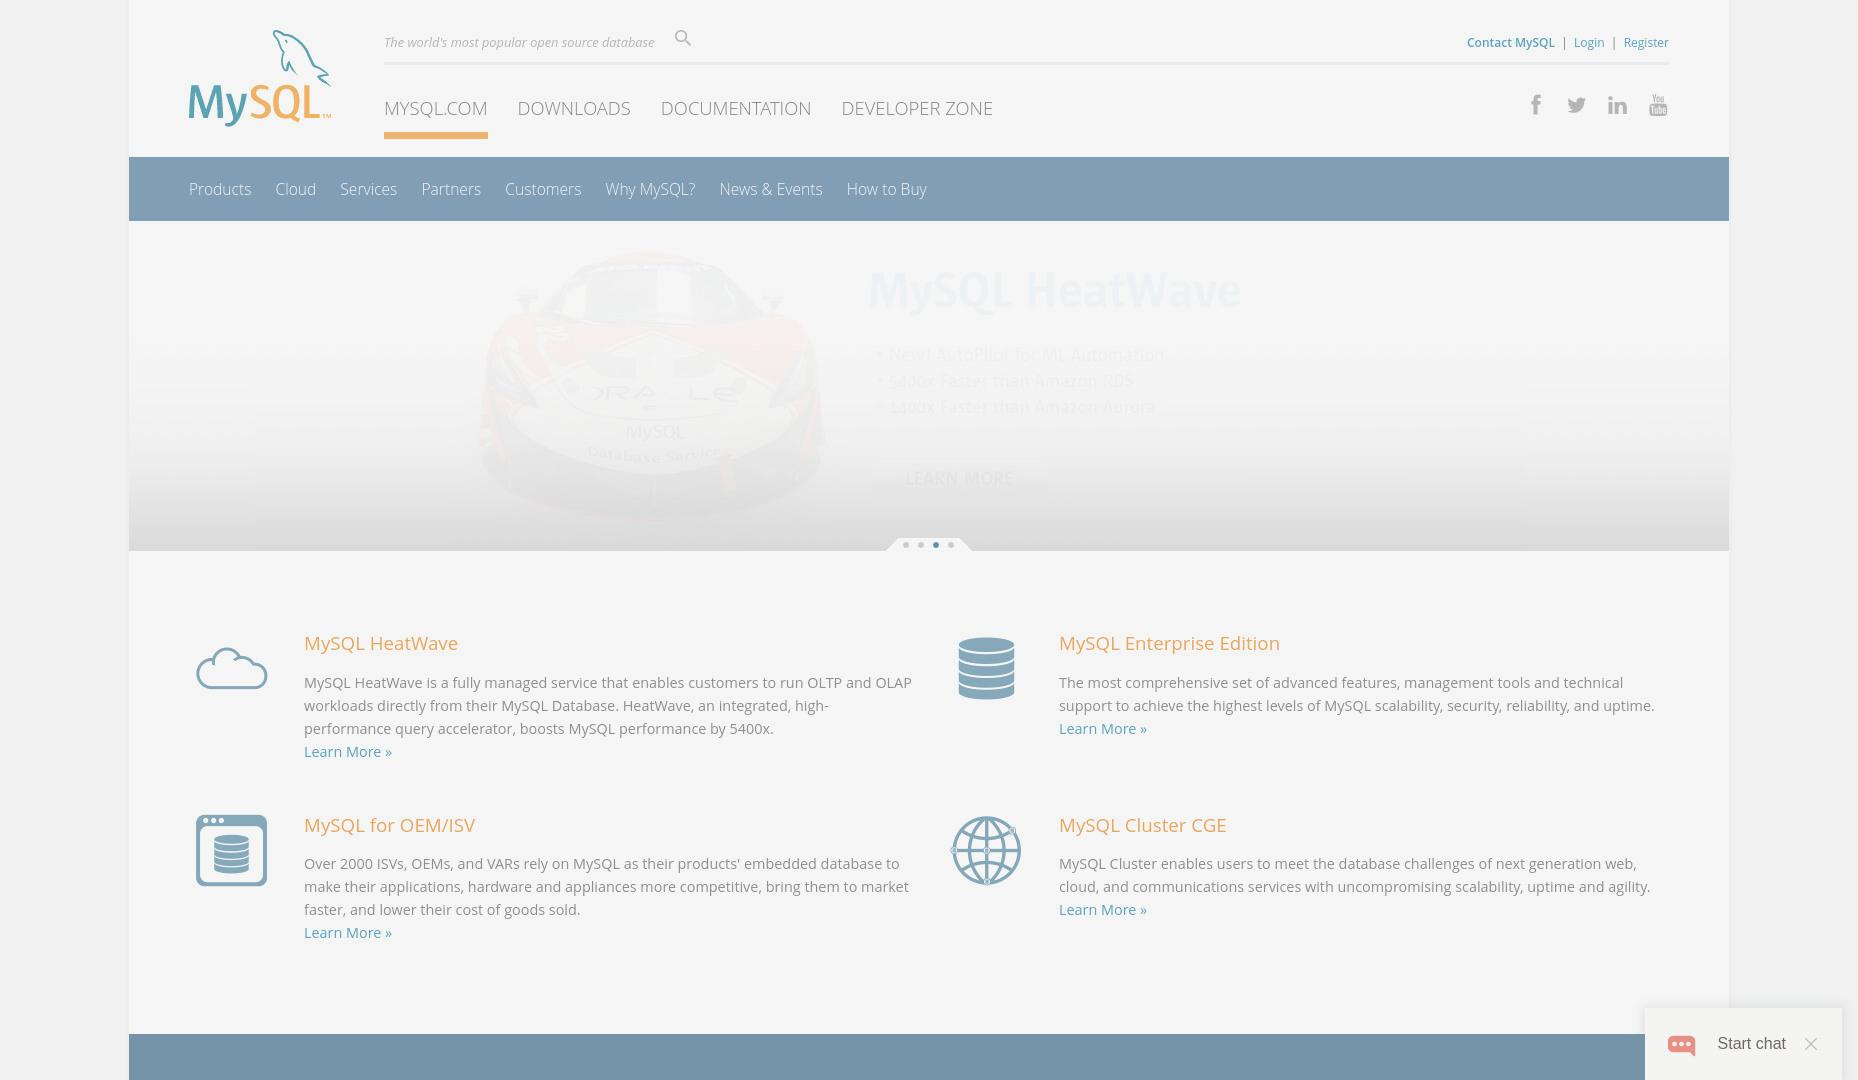This screenshot has width=1858, height=1080.
Task: Click the OEM/ISV embedded database icon
Action: tap(231, 850)
